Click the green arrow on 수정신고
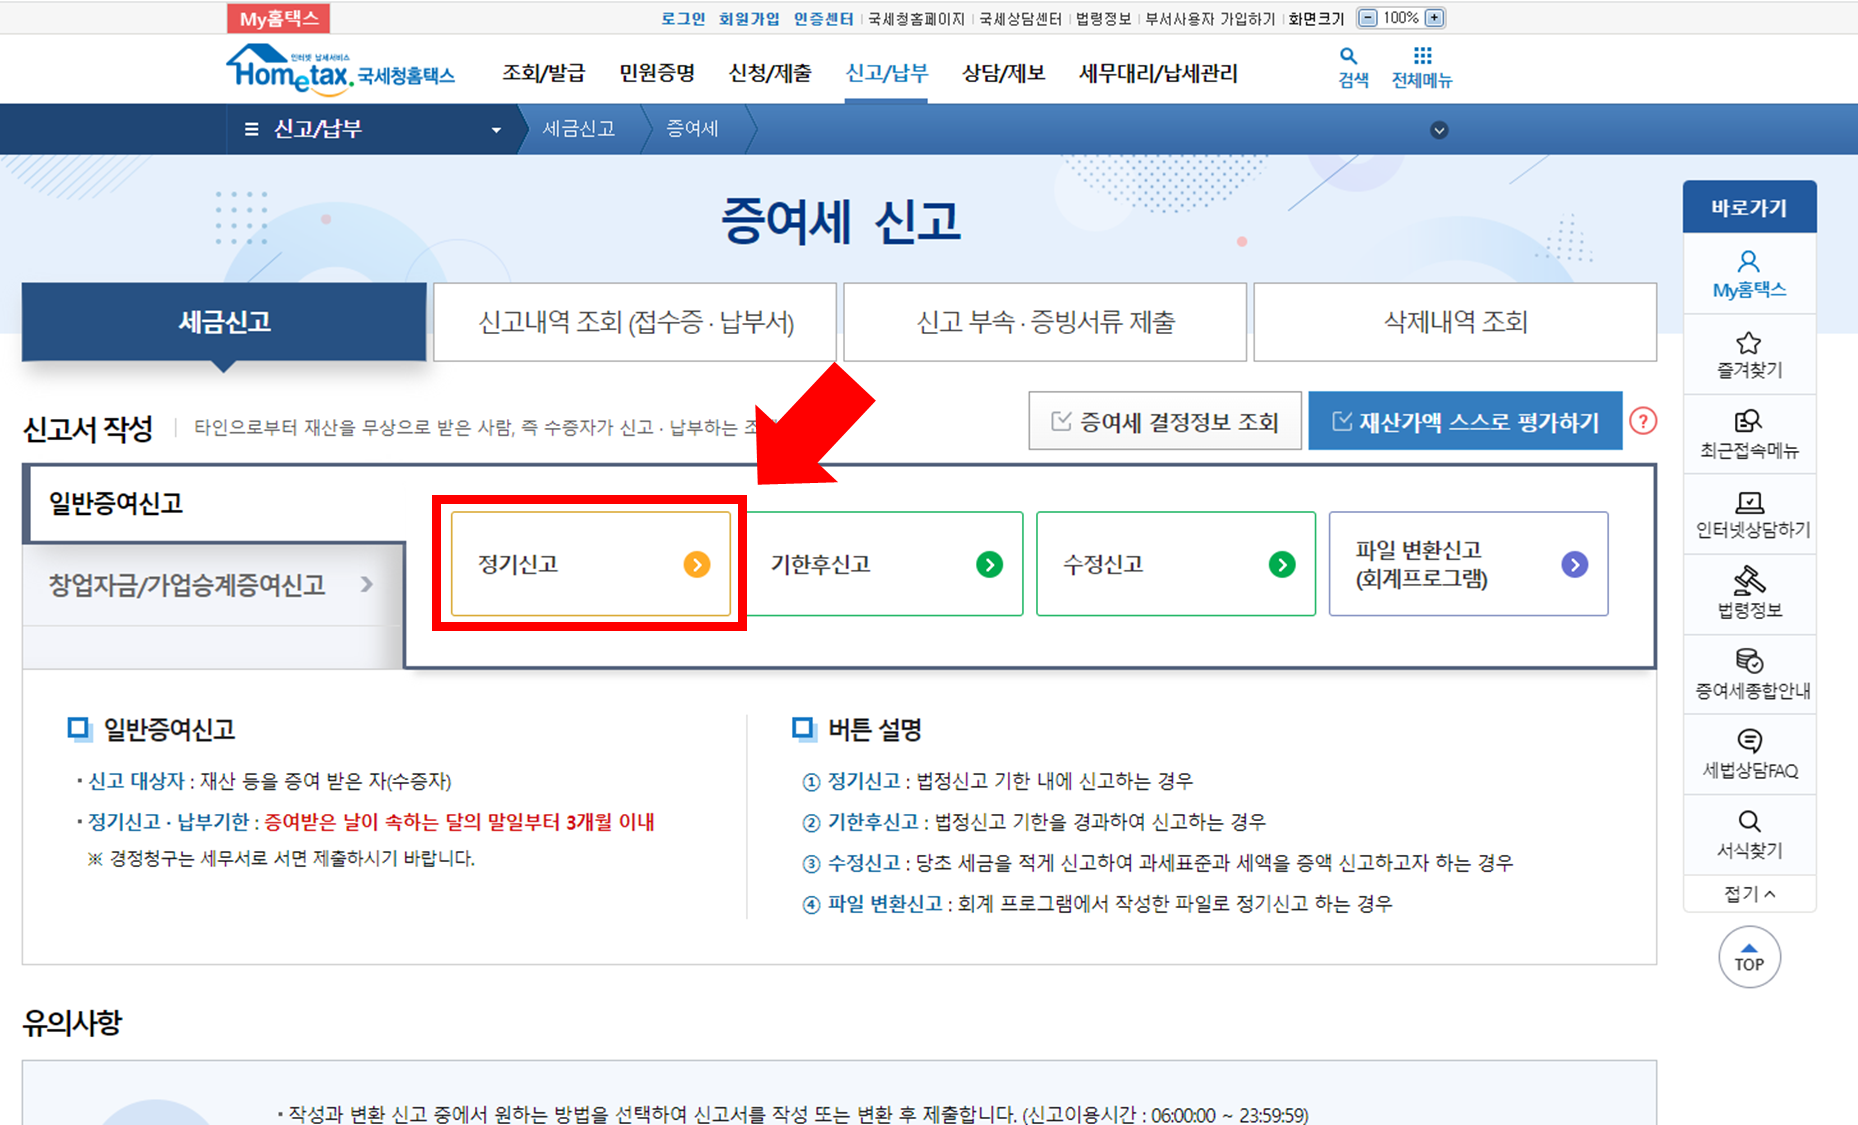This screenshot has width=1858, height=1125. pyautogui.click(x=1282, y=565)
